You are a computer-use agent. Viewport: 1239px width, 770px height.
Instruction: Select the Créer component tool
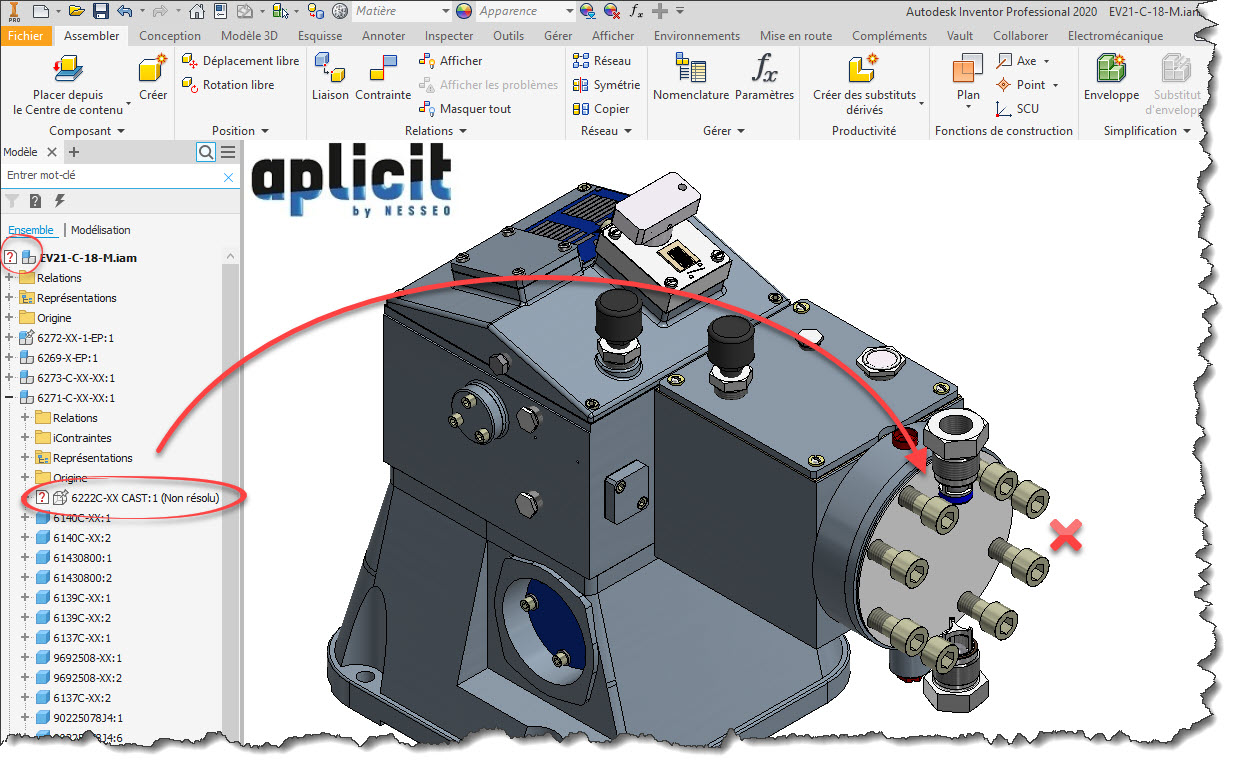pyautogui.click(x=153, y=71)
